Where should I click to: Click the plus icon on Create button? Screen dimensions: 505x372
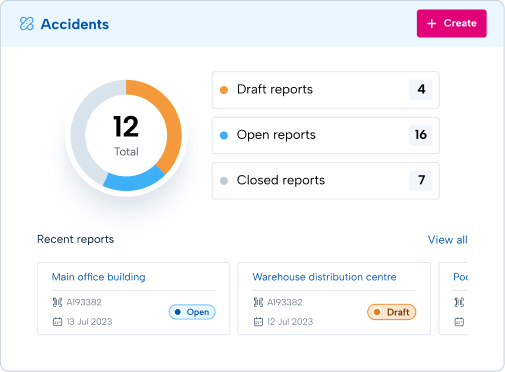(x=432, y=23)
